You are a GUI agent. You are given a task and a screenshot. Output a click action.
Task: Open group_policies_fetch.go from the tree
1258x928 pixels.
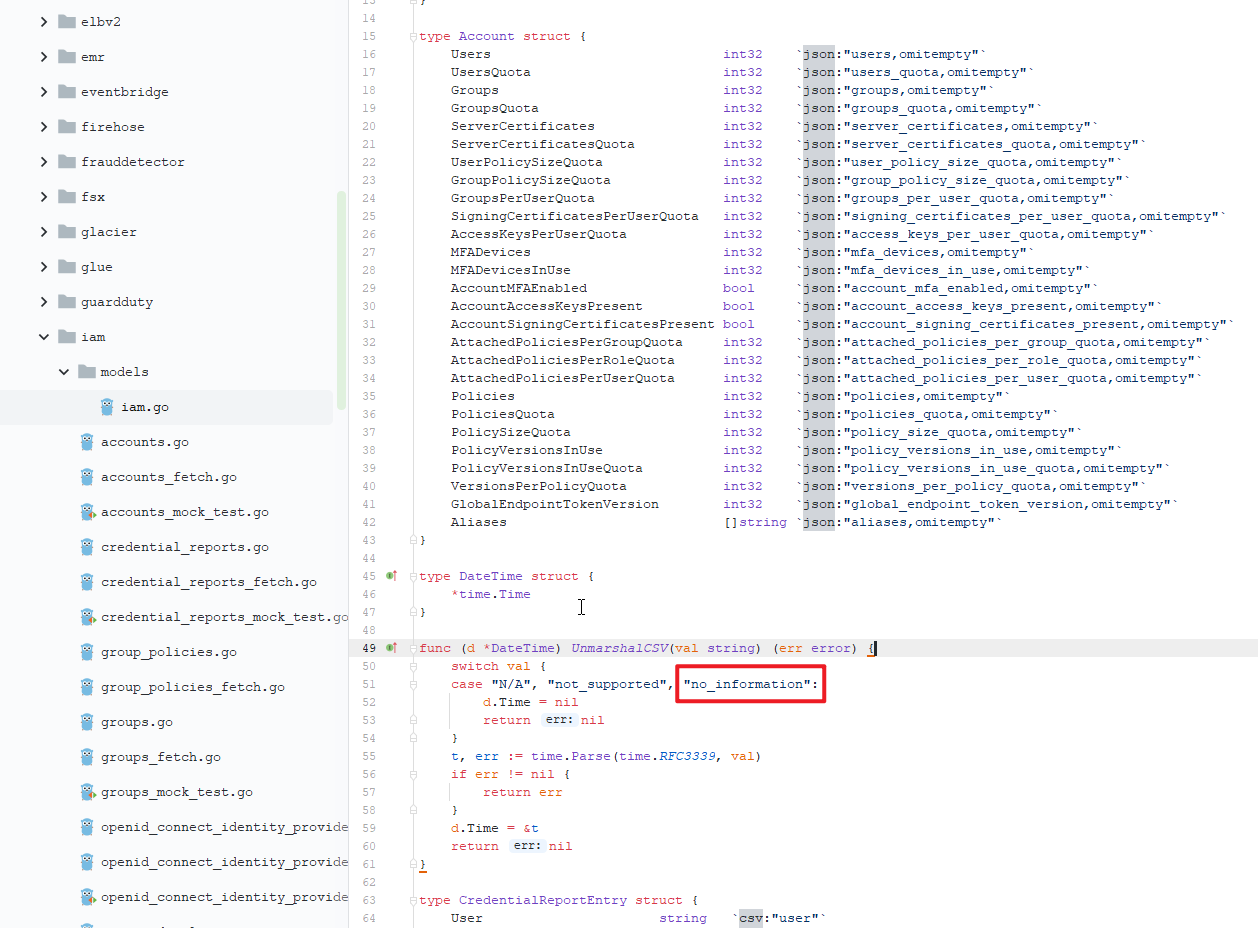coord(193,687)
